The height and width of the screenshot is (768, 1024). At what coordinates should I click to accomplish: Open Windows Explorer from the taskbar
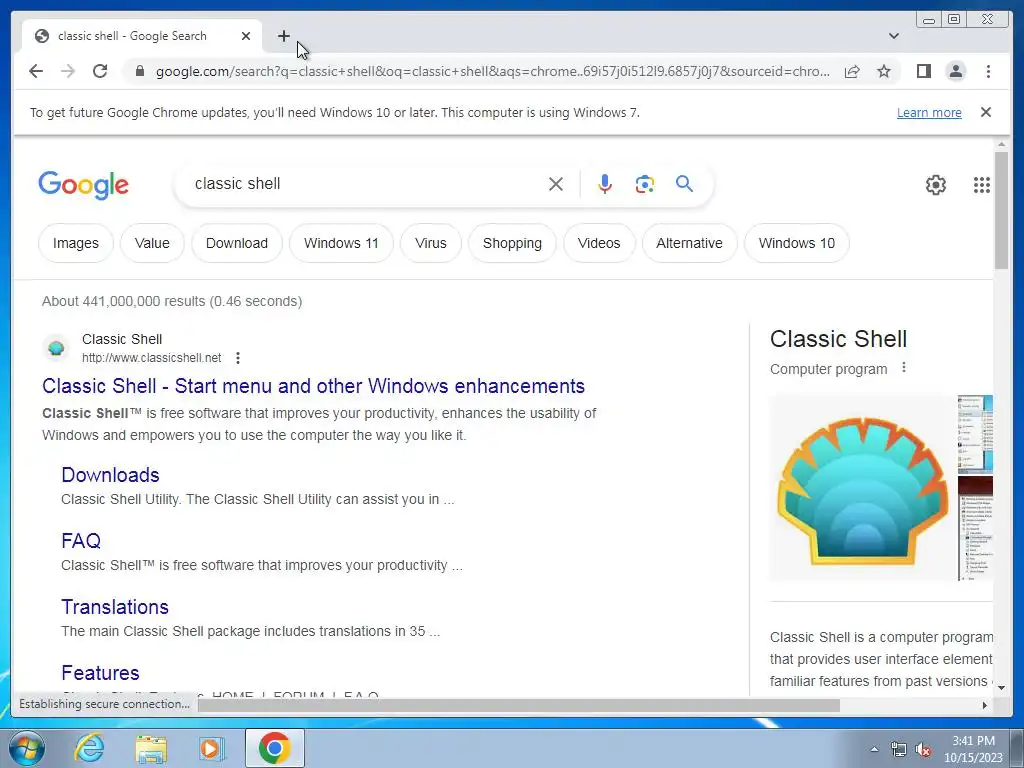click(151, 749)
